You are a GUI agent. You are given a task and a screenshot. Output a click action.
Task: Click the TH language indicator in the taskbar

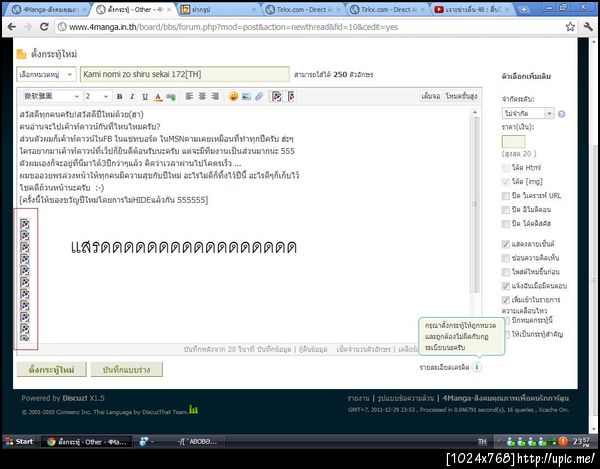point(482,441)
